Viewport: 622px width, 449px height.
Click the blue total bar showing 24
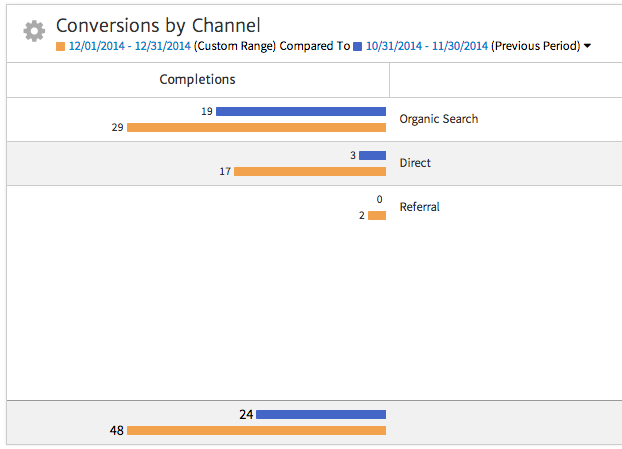tap(320, 414)
